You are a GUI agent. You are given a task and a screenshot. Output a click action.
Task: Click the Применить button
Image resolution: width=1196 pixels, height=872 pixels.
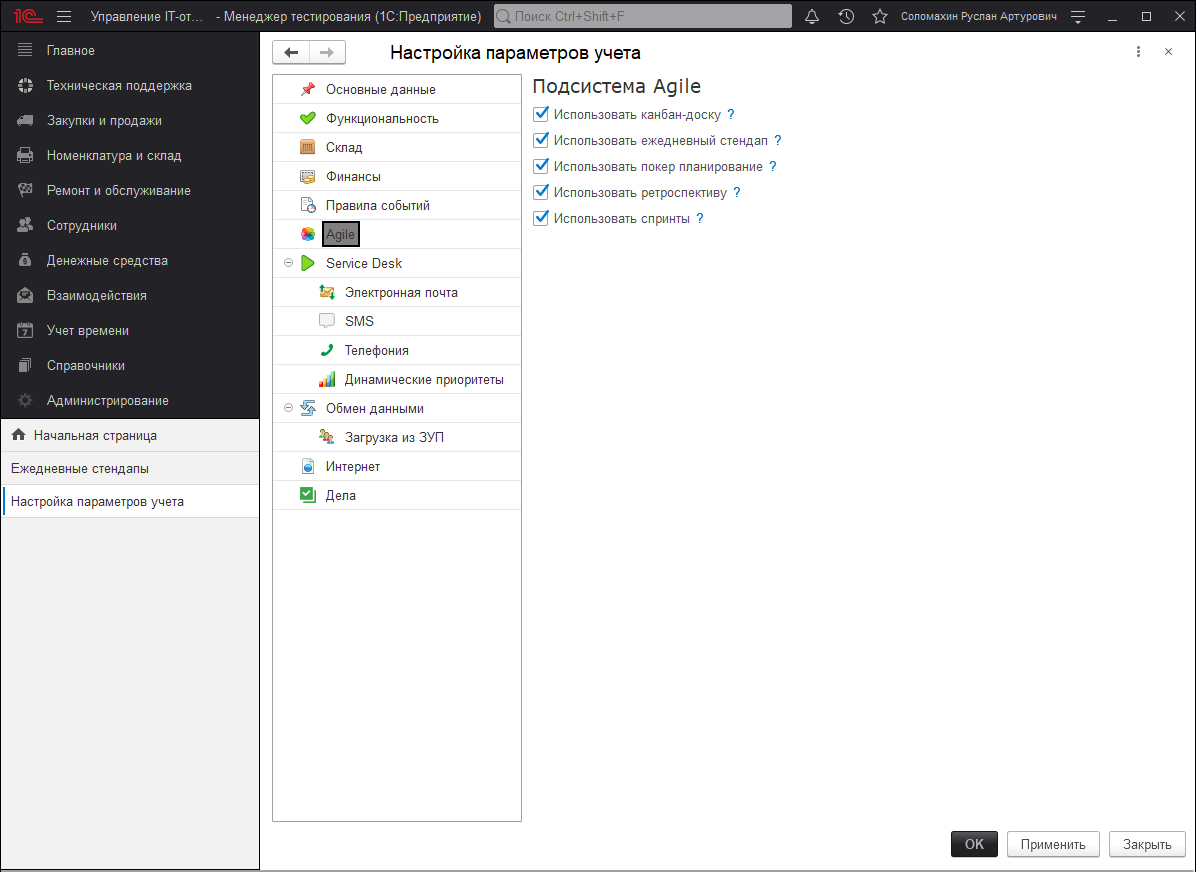tap(1053, 844)
